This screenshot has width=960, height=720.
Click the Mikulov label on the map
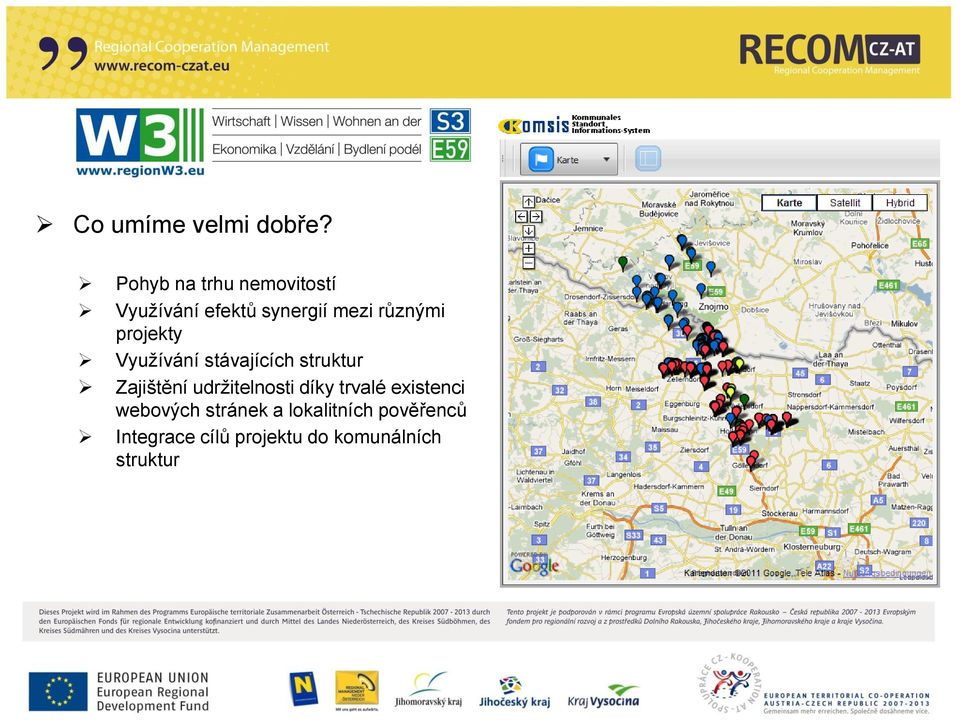[x=904, y=323]
